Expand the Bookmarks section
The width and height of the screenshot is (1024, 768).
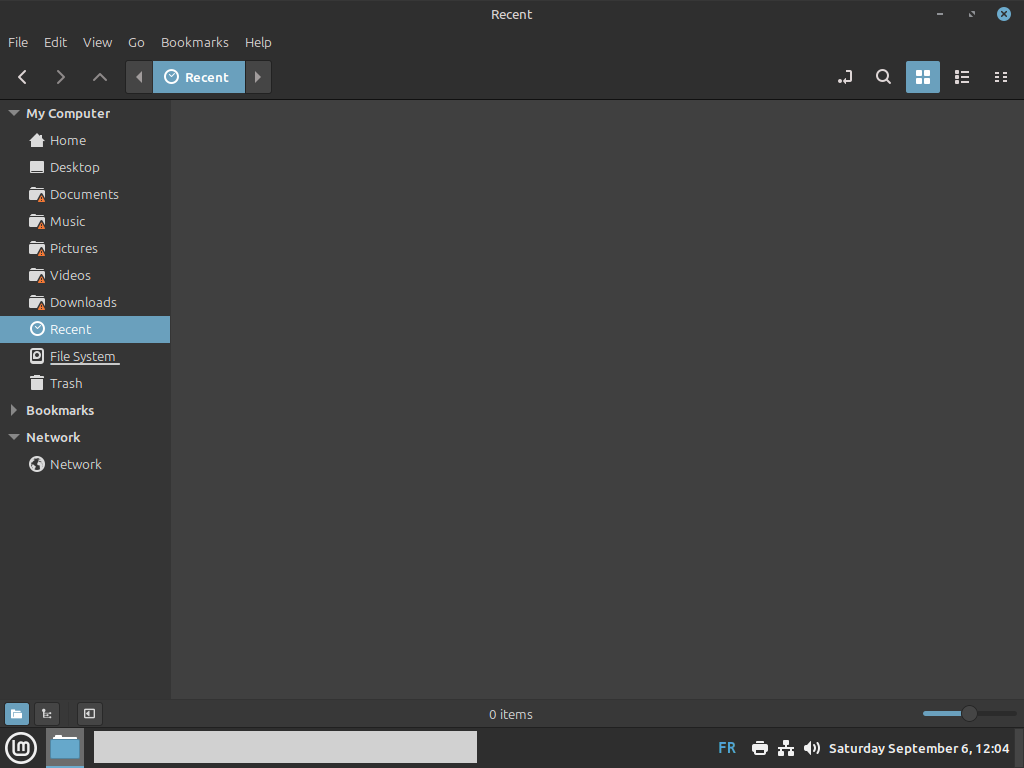pos(14,411)
